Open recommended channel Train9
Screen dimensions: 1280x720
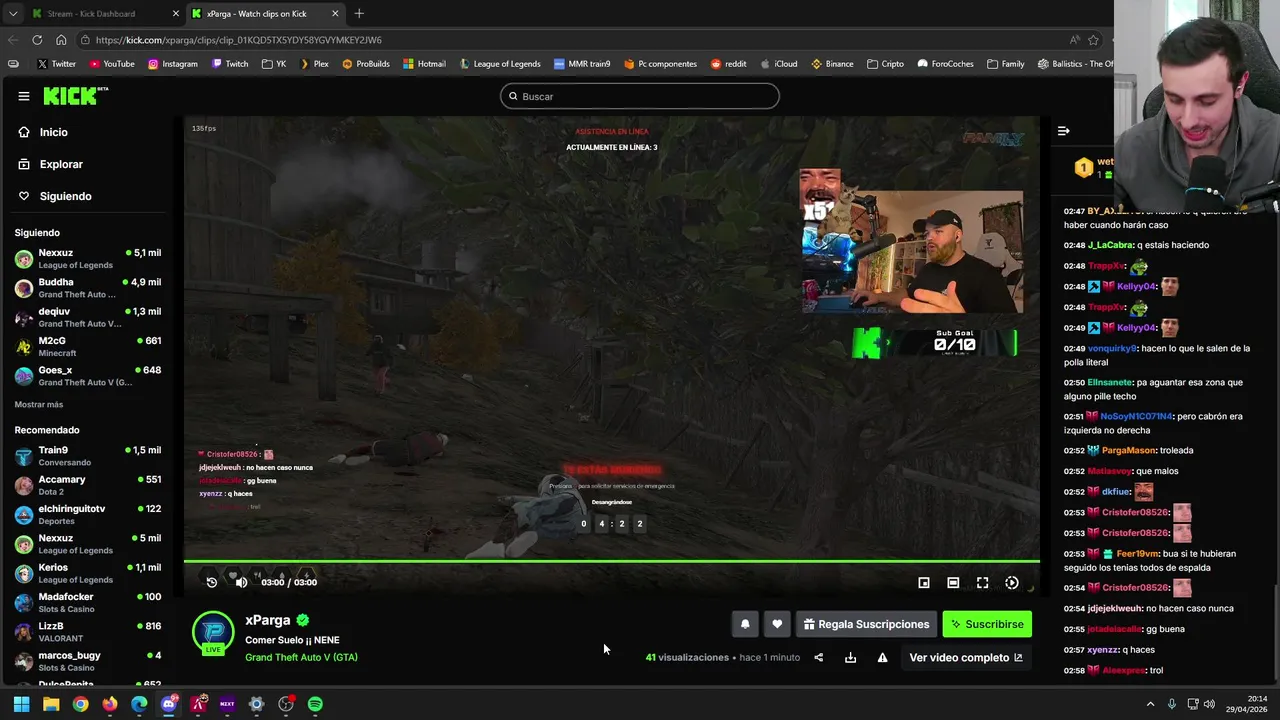[88, 456]
